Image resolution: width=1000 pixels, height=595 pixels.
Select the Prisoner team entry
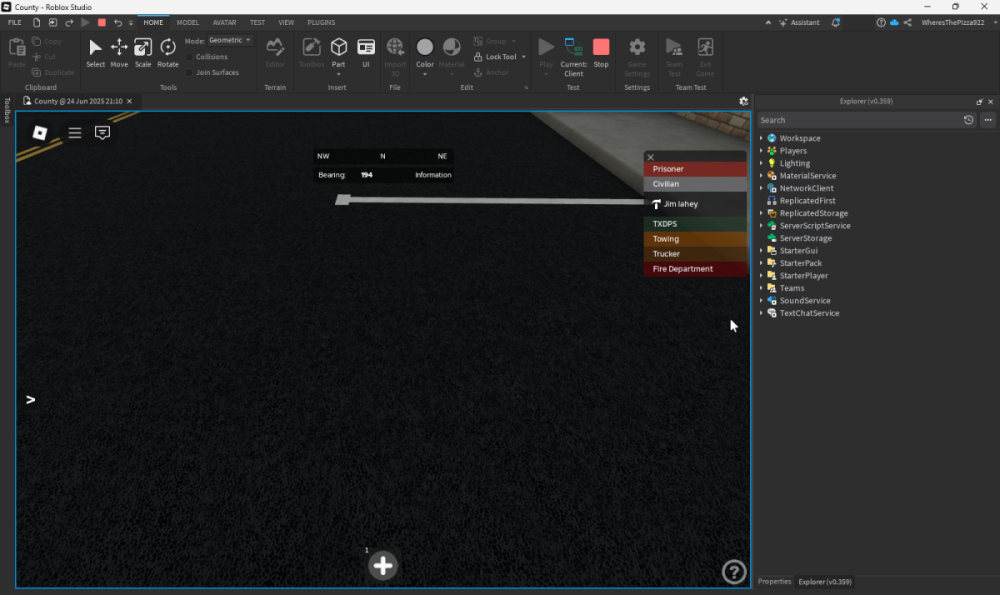tap(695, 169)
